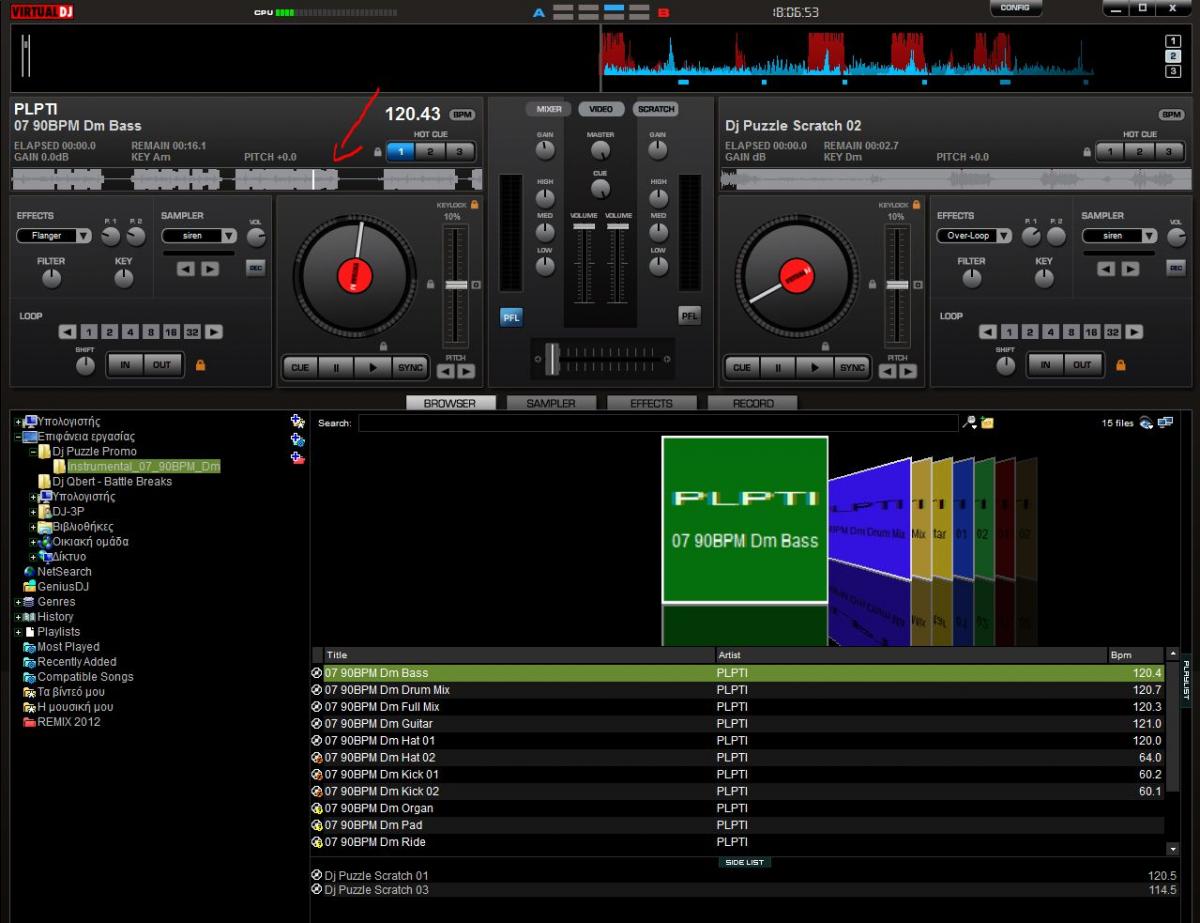Screen dimensions: 1200x923
Task: Open search options magnifier icon
Action: [x=968, y=423]
